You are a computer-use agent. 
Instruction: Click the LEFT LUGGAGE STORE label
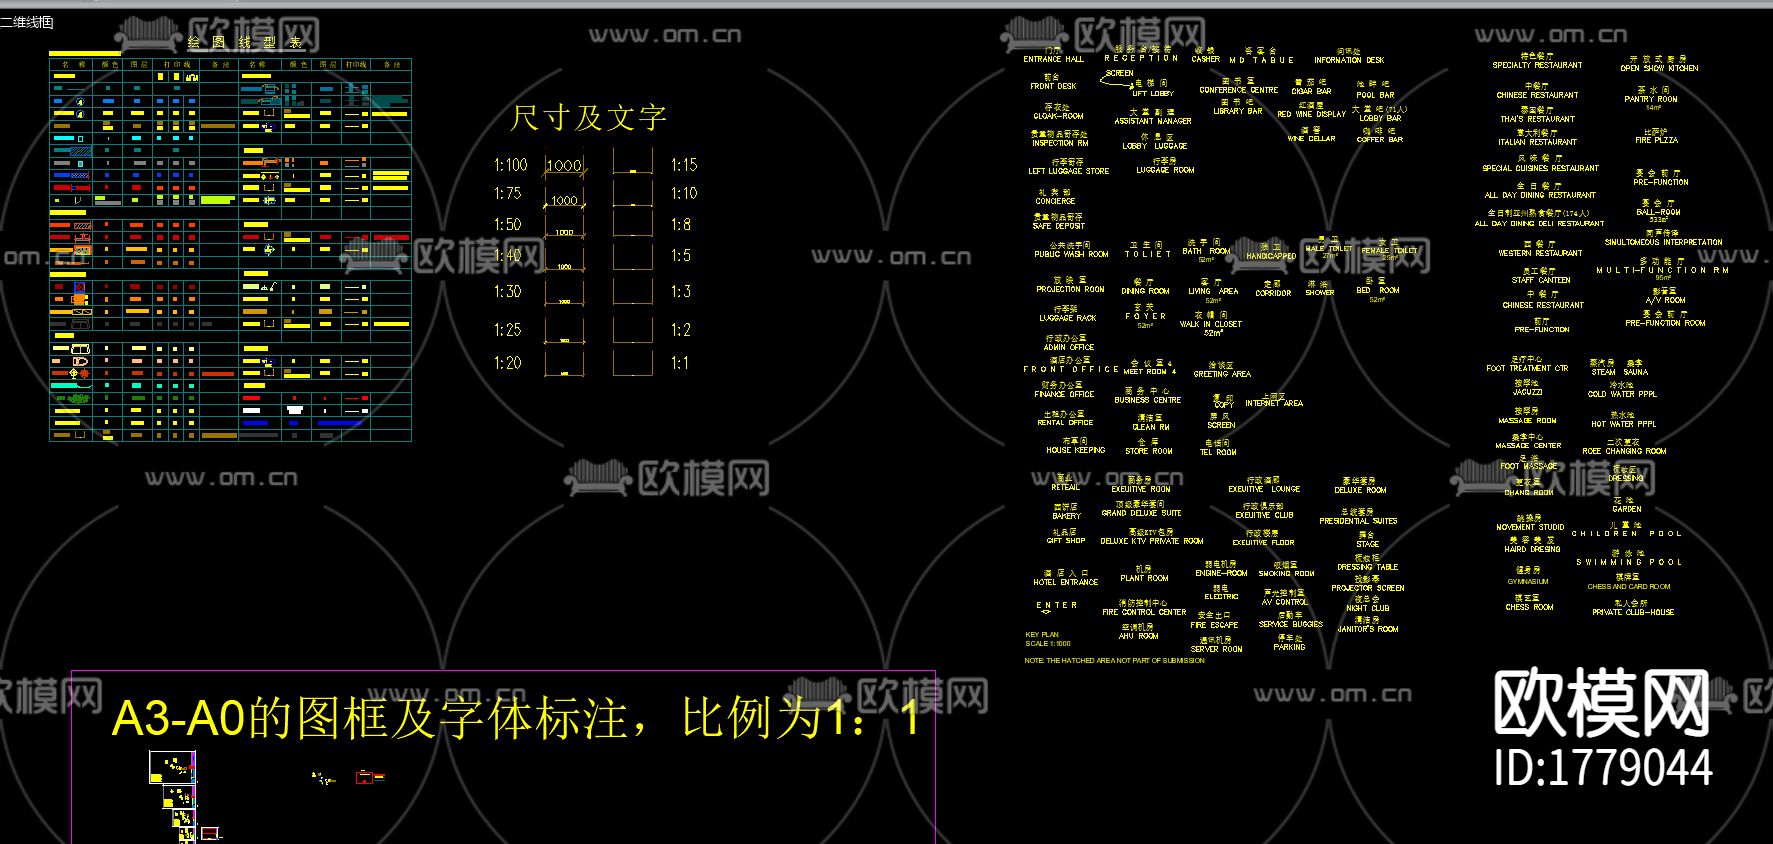(x=1069, y=171)
